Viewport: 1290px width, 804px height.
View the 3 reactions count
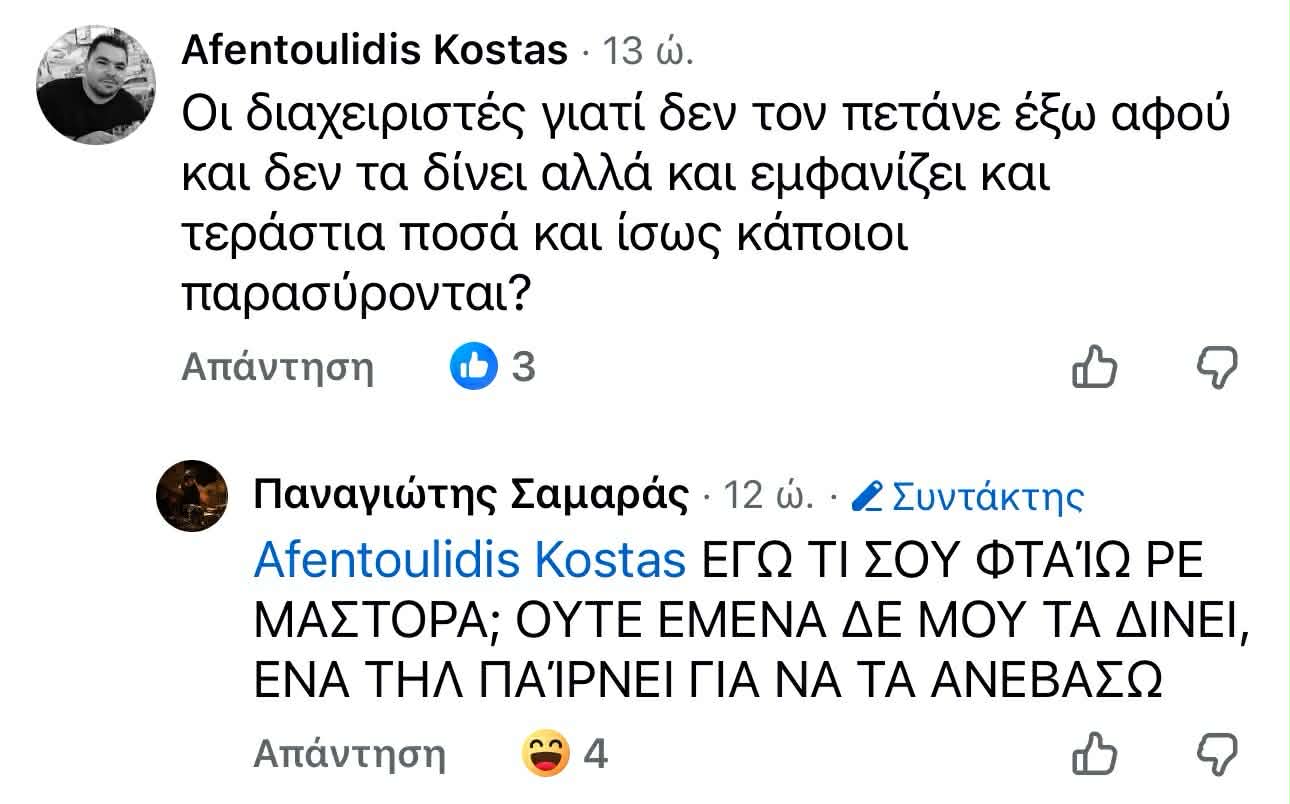click(x=523, y=368)
